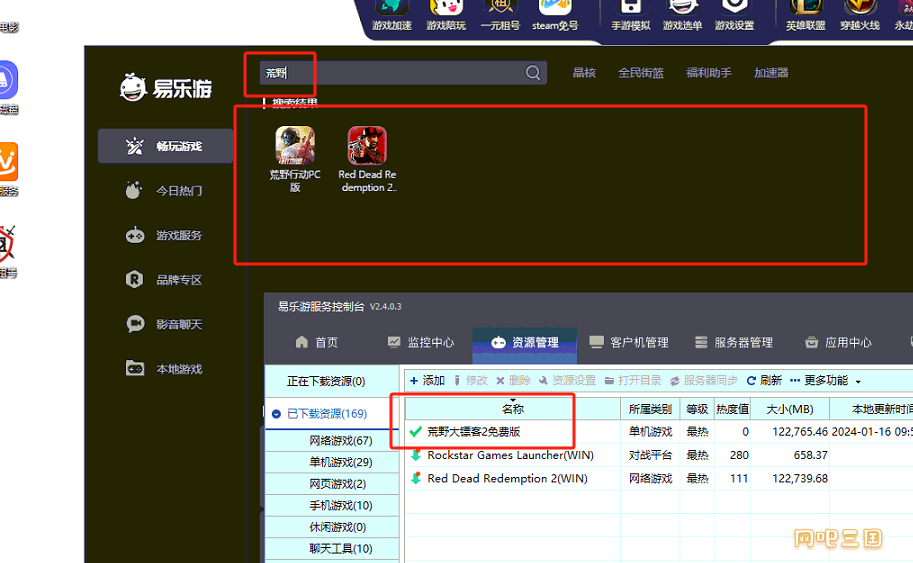Switch to 监控中心 tab
Screen dimensions: 913x563
point(420,342)
